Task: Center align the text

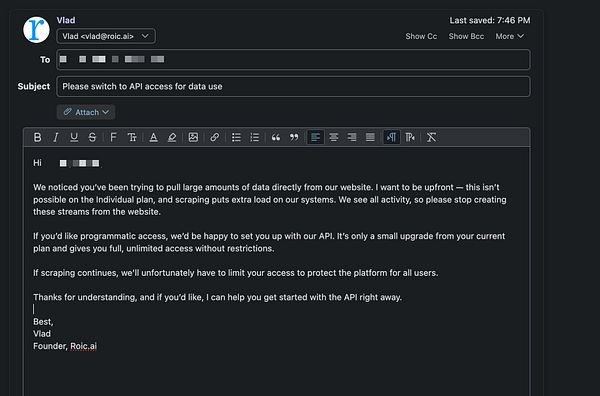Action: 334,137
